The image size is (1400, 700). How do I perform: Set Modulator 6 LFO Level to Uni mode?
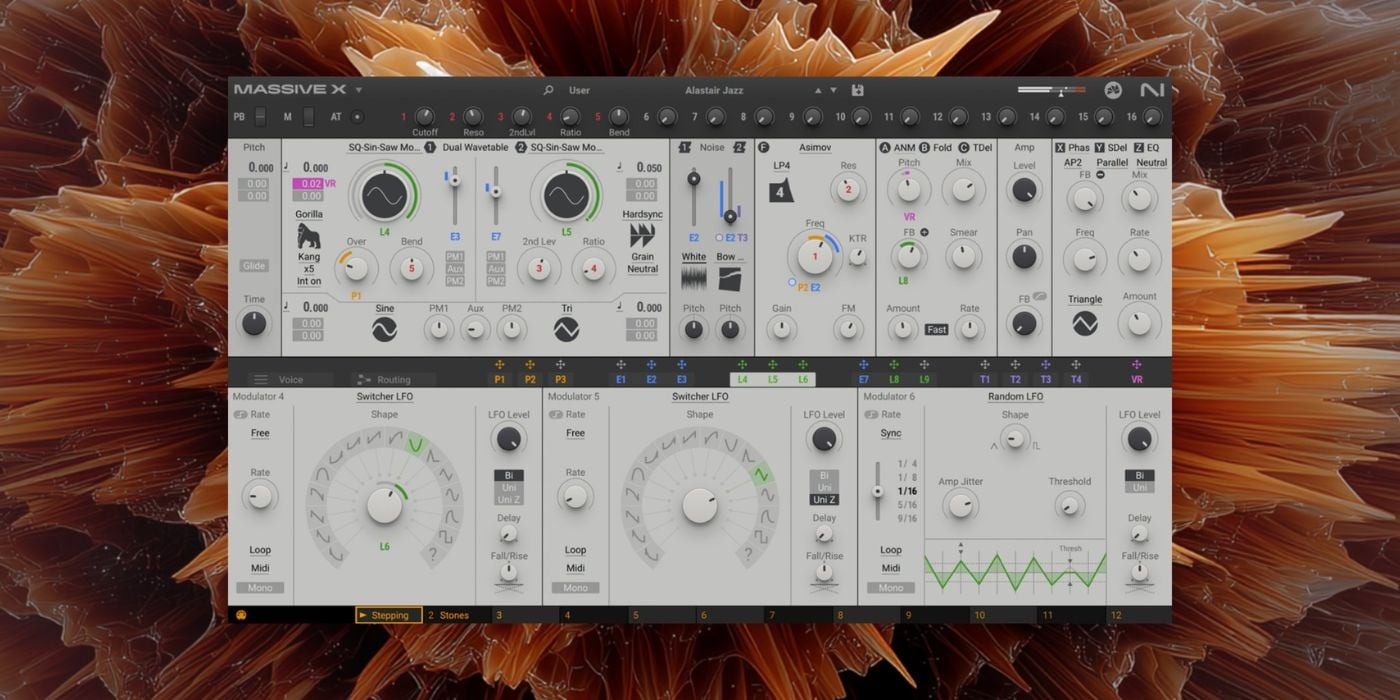coord(1139,488)
